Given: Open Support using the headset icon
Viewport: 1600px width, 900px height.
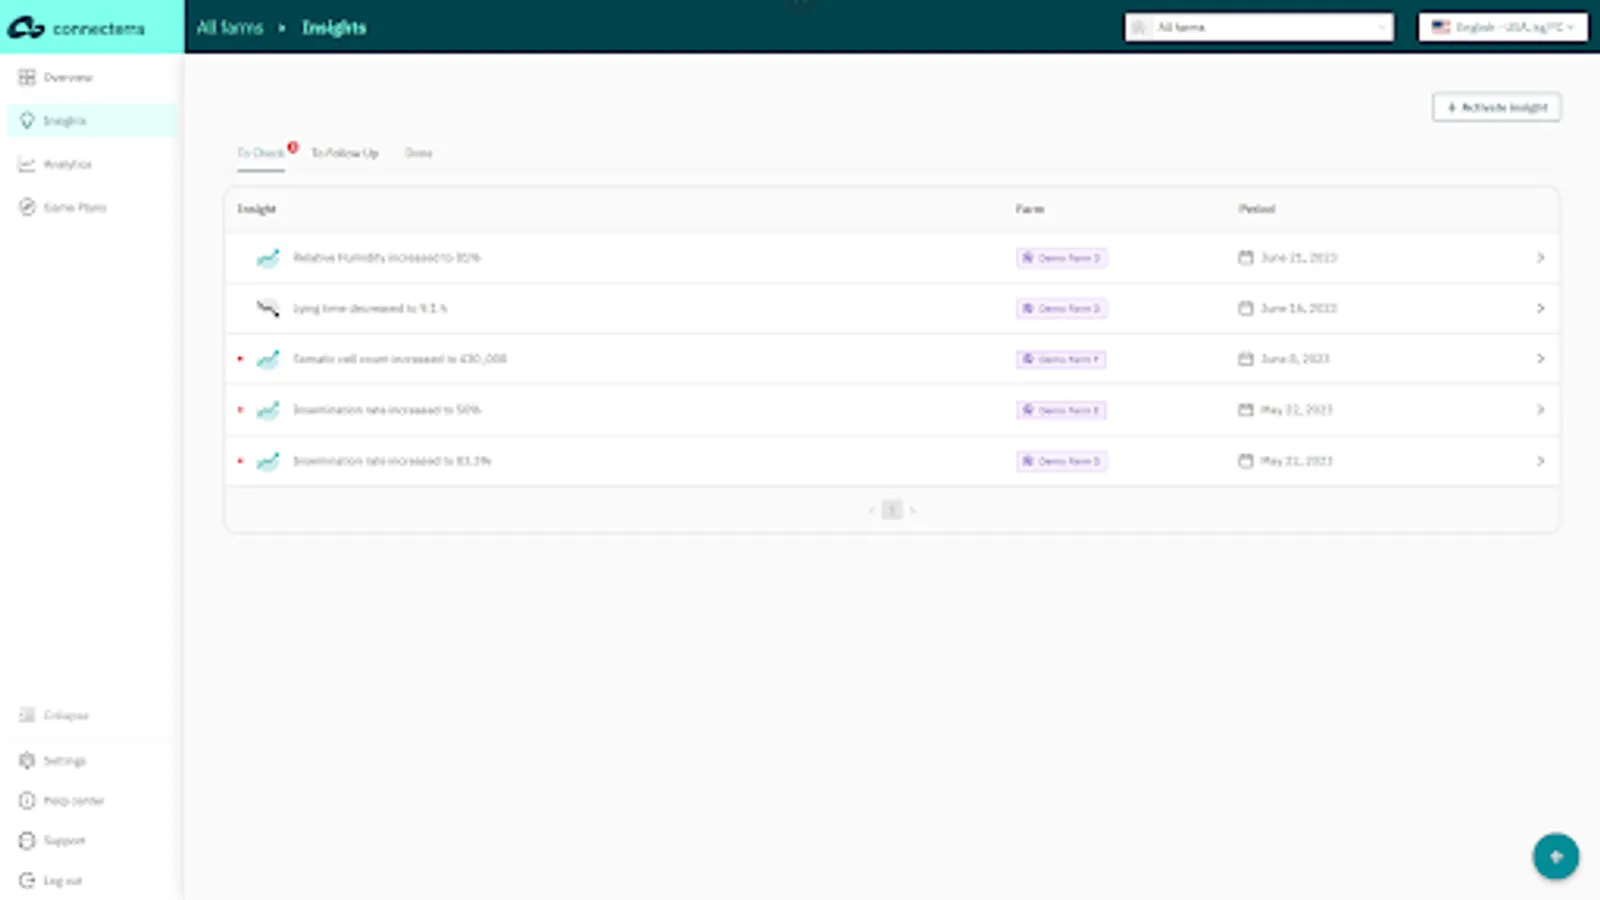Looking at the screenshot, I should (x=27, y=841).
